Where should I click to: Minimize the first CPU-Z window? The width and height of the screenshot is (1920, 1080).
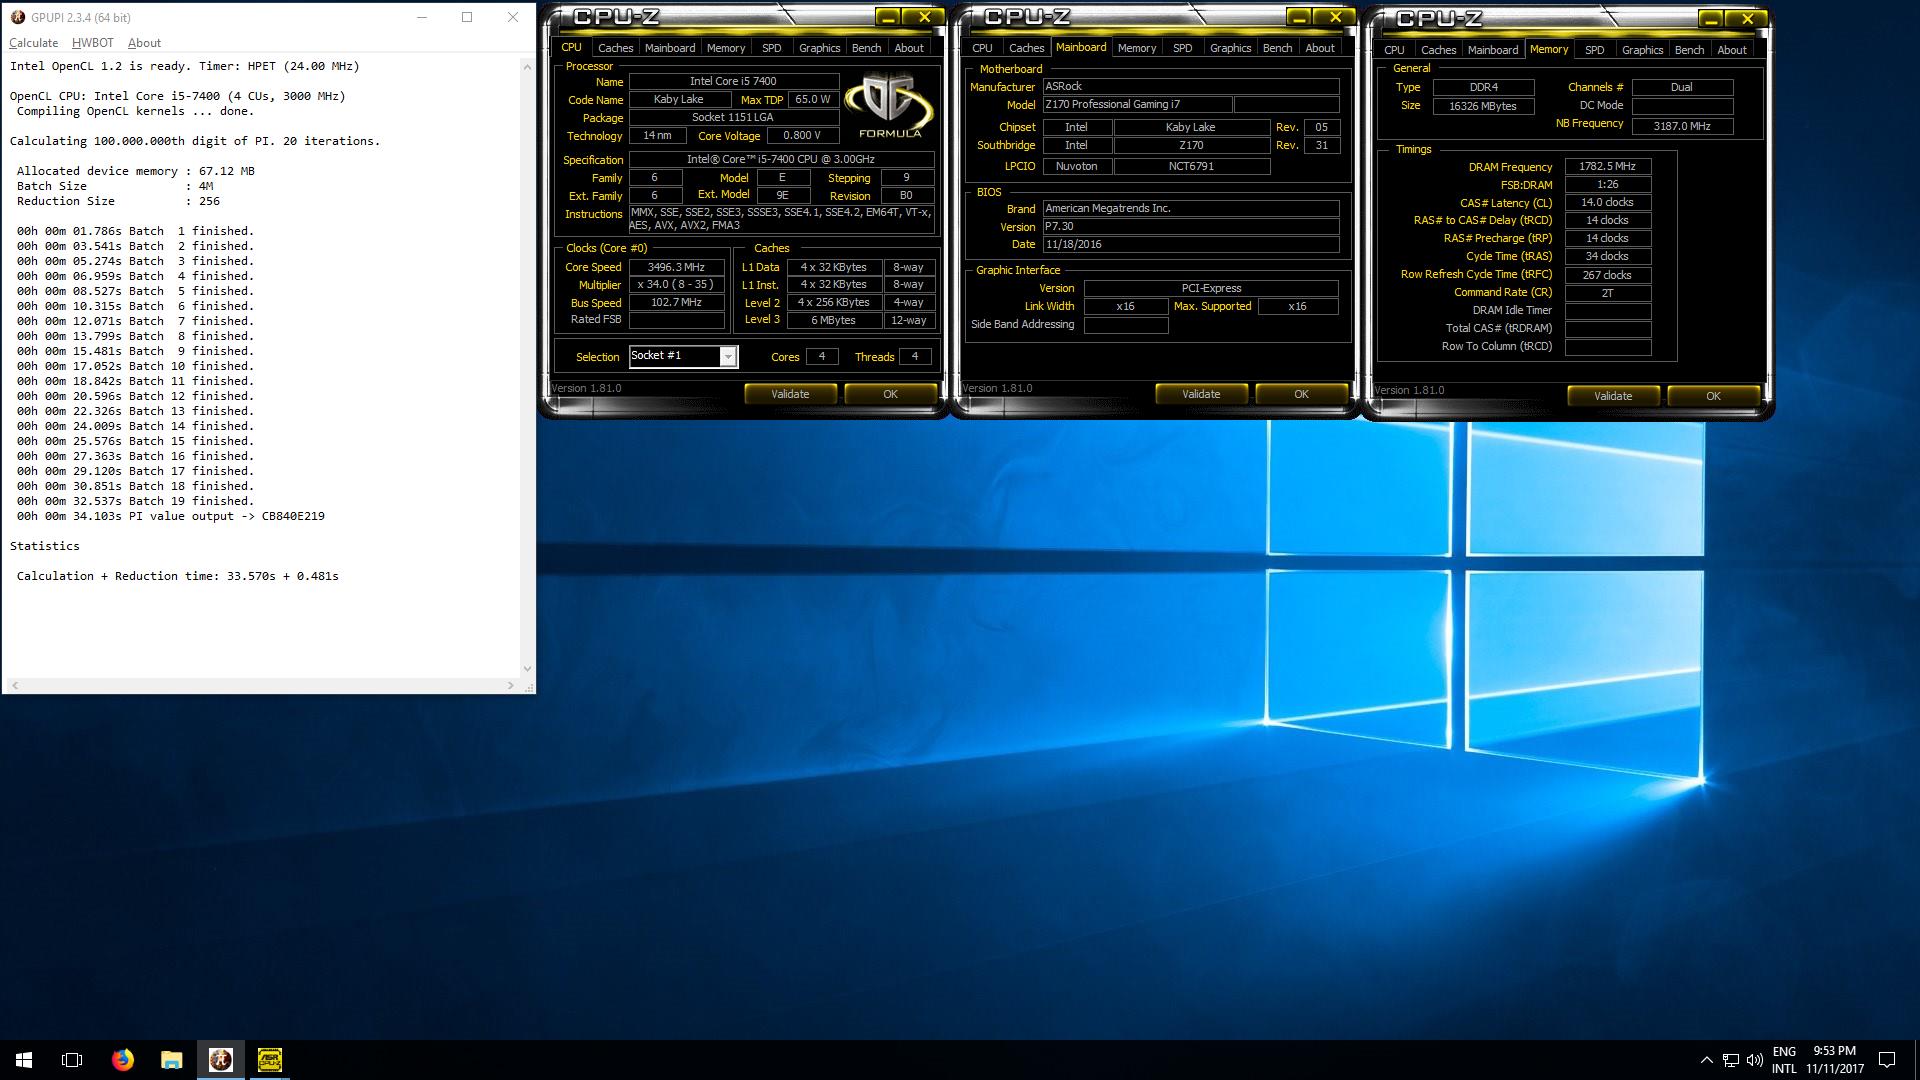[x=887, y=17]
